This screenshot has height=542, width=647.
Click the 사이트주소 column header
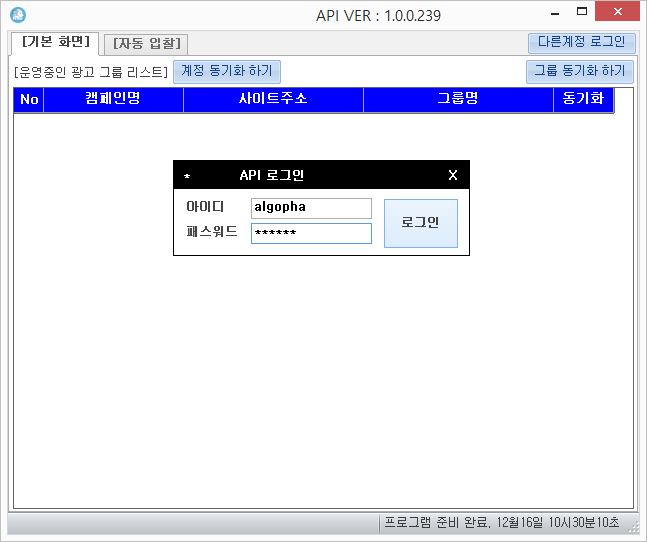pyautogui.click(x=273, y=100)
